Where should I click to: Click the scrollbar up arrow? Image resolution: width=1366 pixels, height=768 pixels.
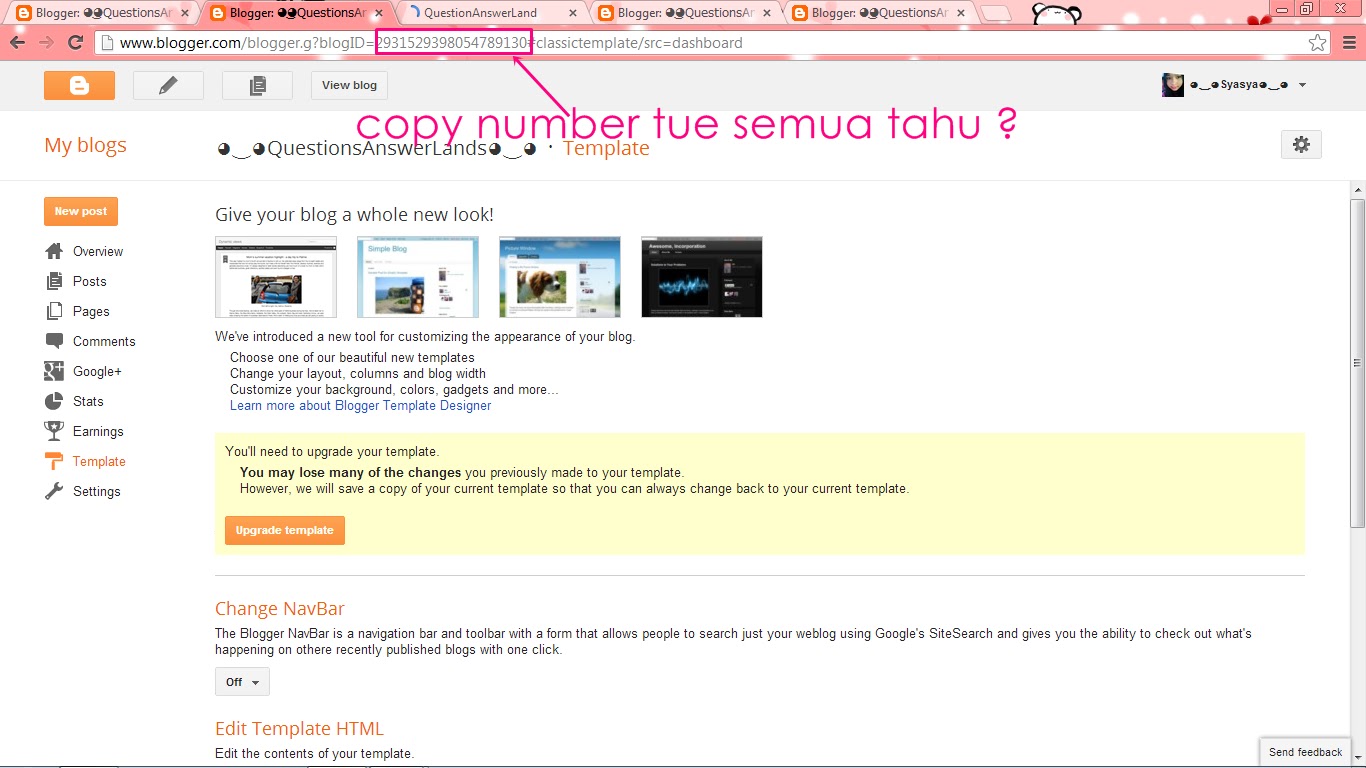1357,189
